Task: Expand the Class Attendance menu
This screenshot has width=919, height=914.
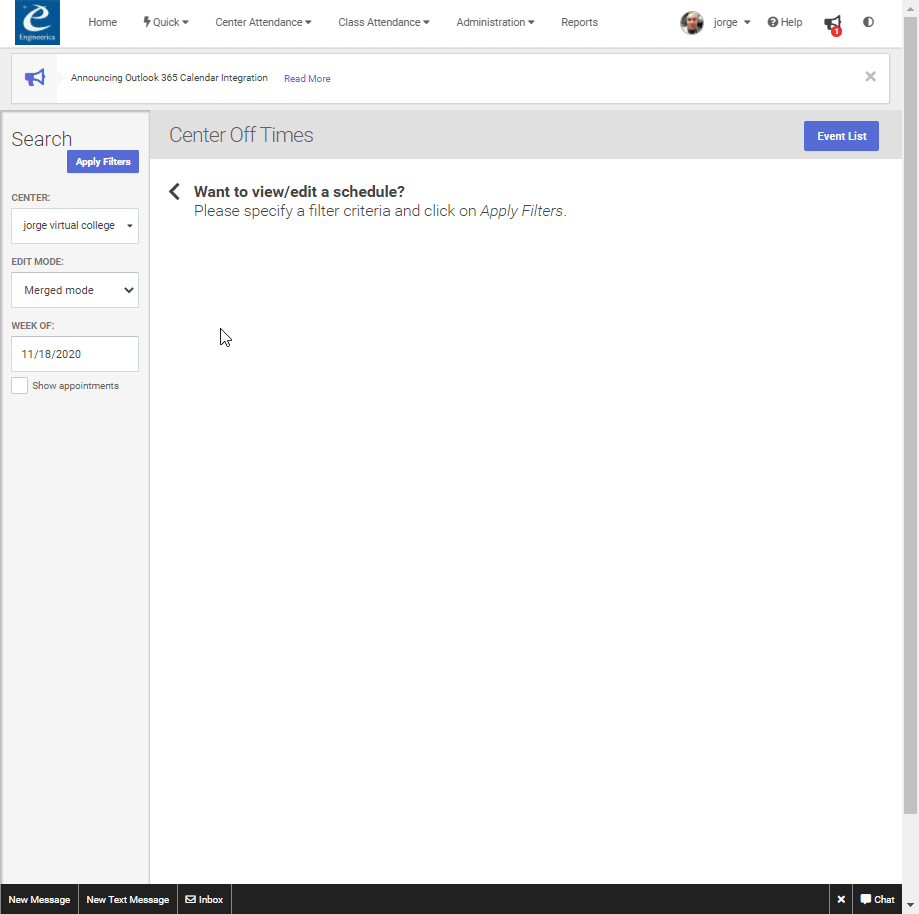Action: [384, 22]
